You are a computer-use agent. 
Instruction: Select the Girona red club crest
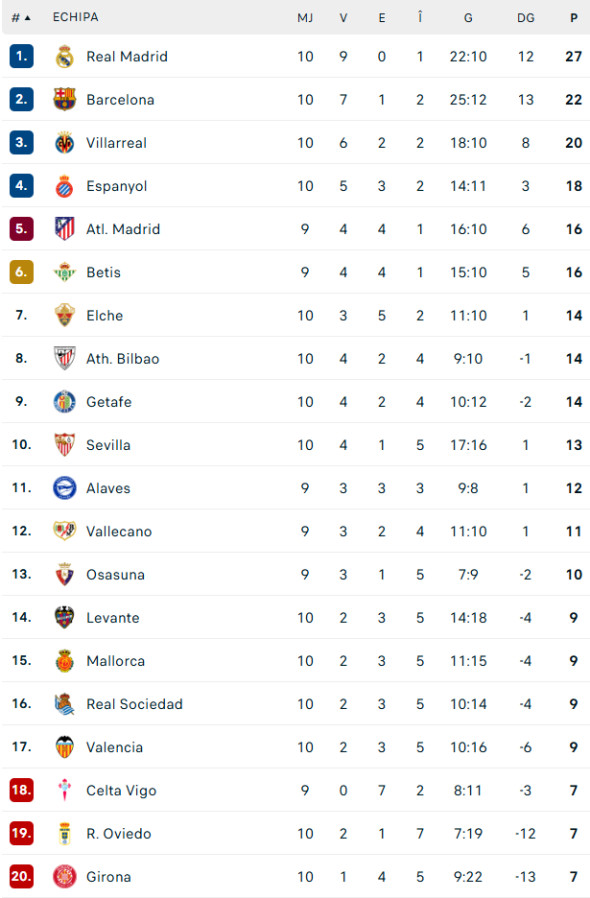[x=64, y=877]
